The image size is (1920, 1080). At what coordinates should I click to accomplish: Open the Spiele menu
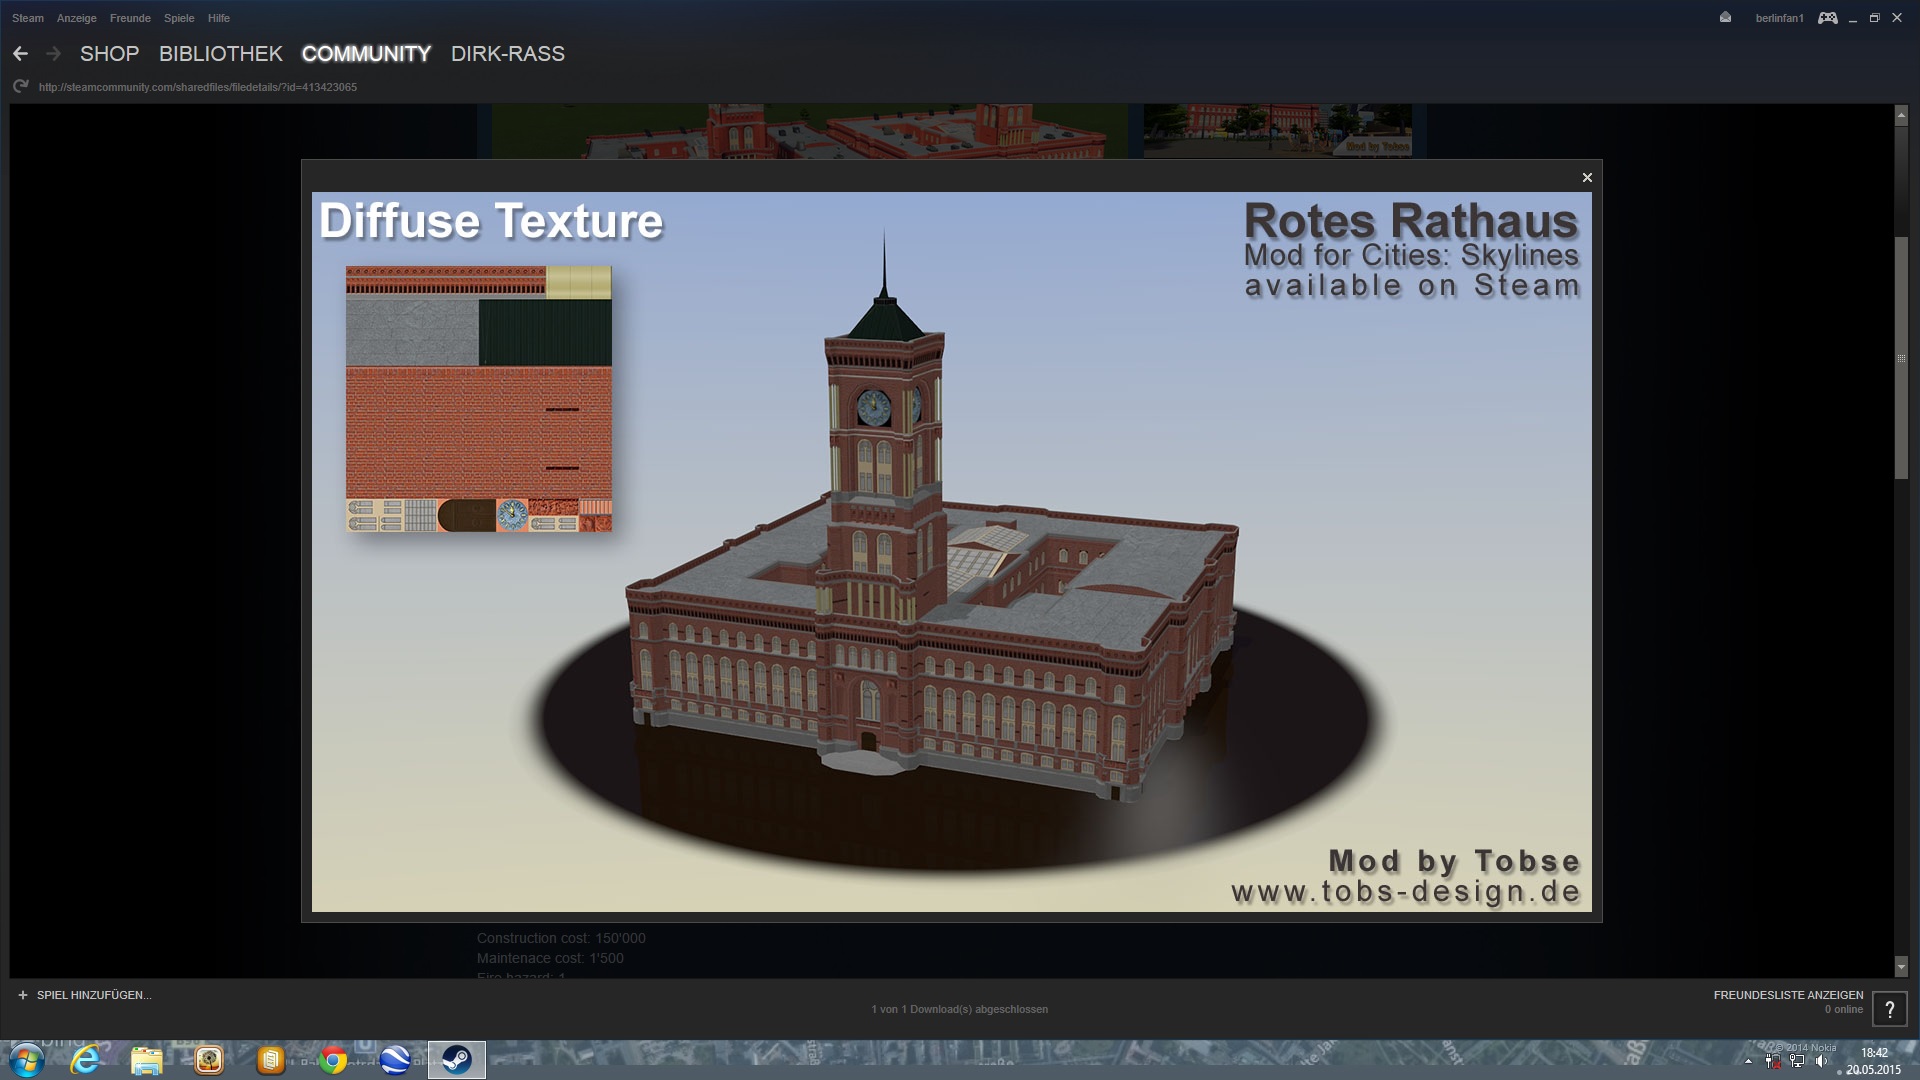[x=179, y=18]
